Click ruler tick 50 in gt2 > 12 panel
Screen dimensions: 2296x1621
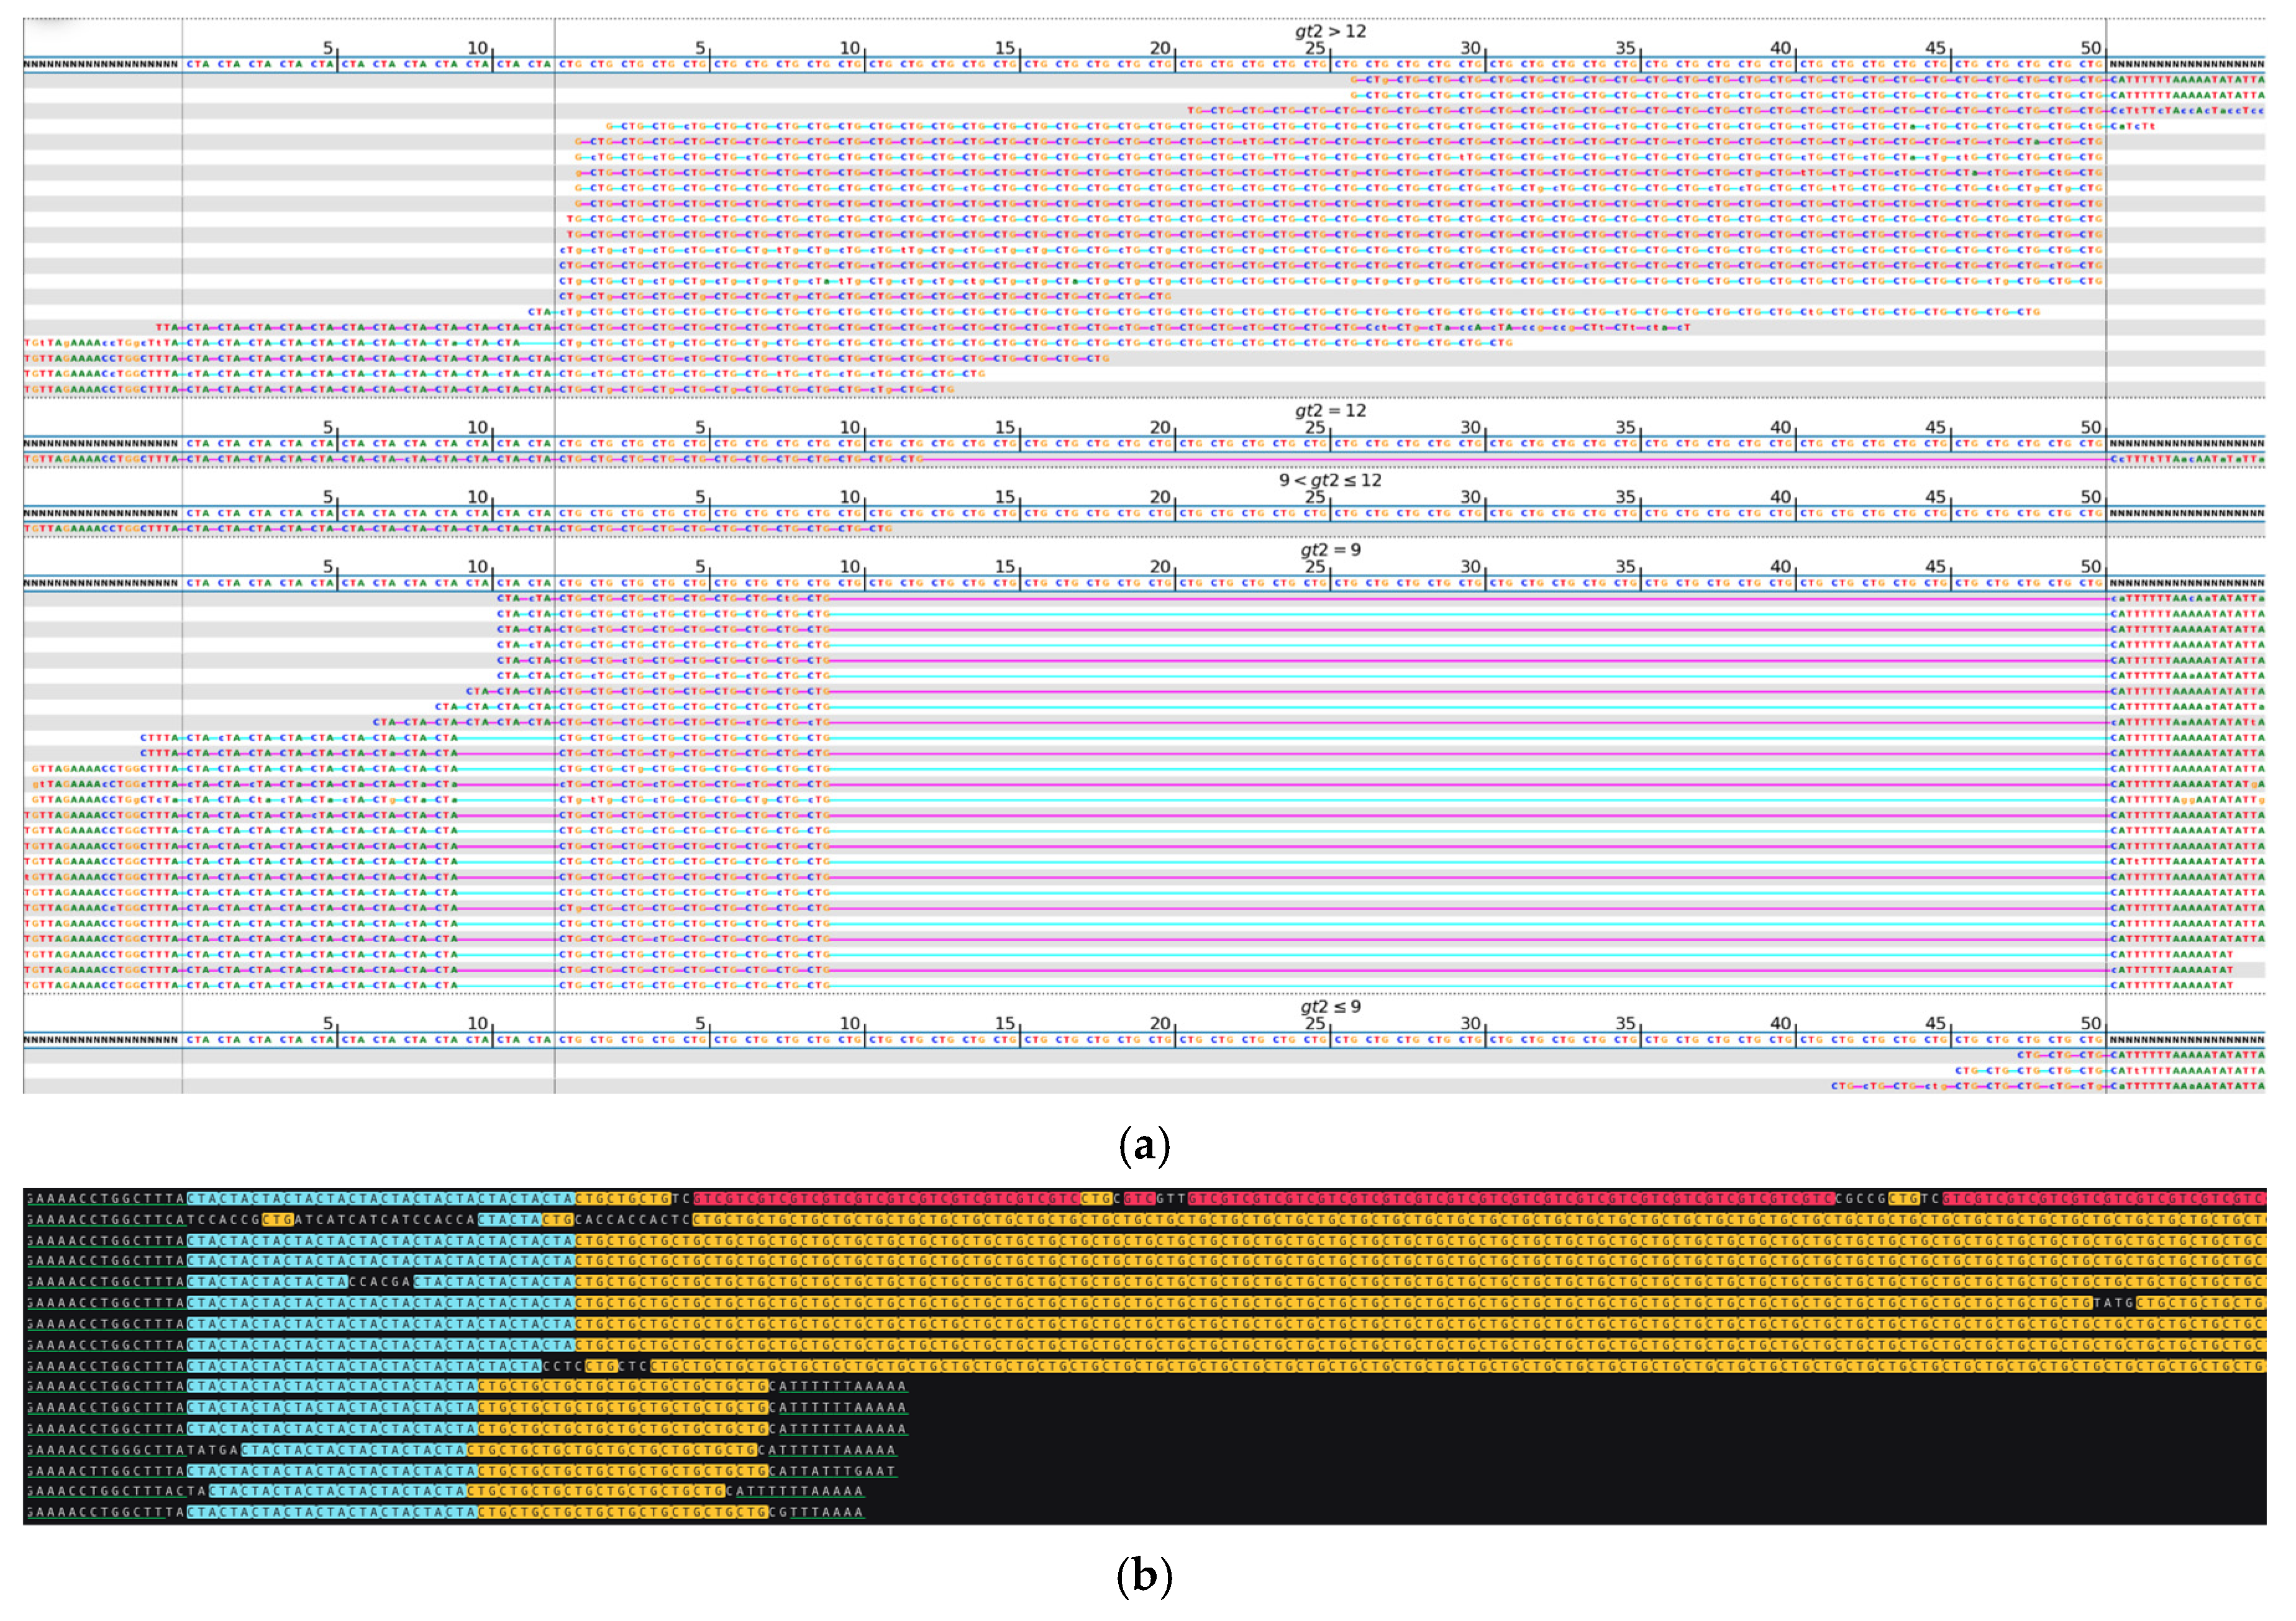pos(2090,48)
